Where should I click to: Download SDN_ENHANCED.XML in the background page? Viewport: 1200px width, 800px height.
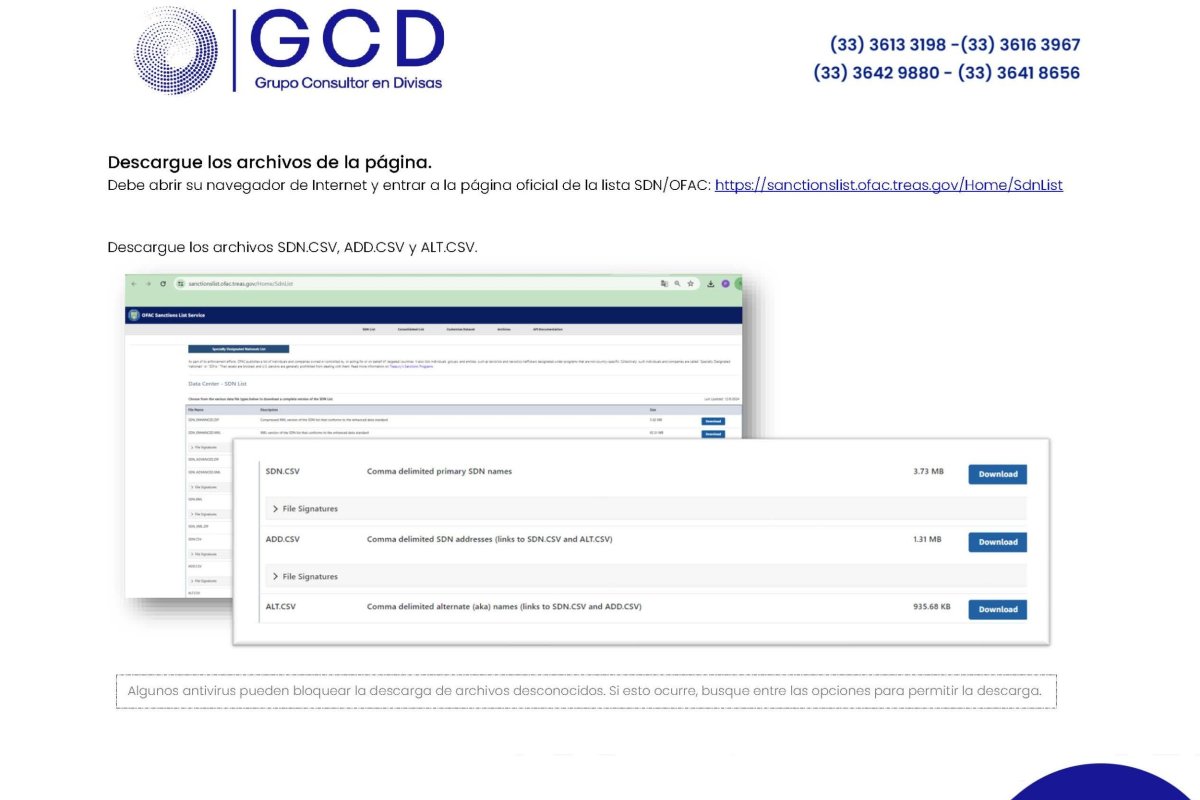tap(713, 434)
